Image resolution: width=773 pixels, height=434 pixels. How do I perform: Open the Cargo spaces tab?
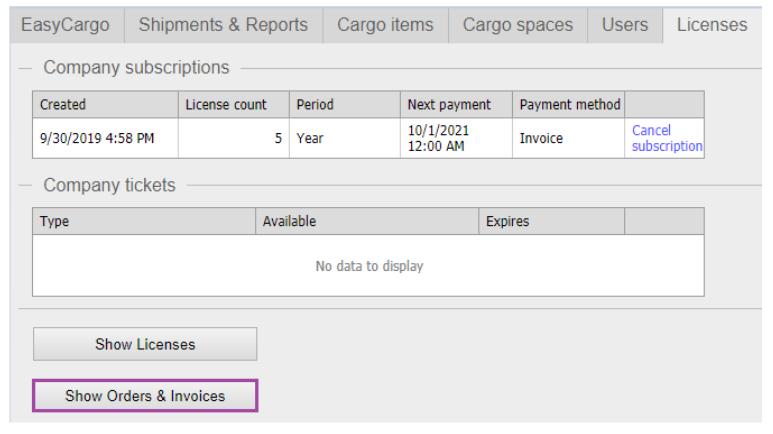(x=518, y=25)
